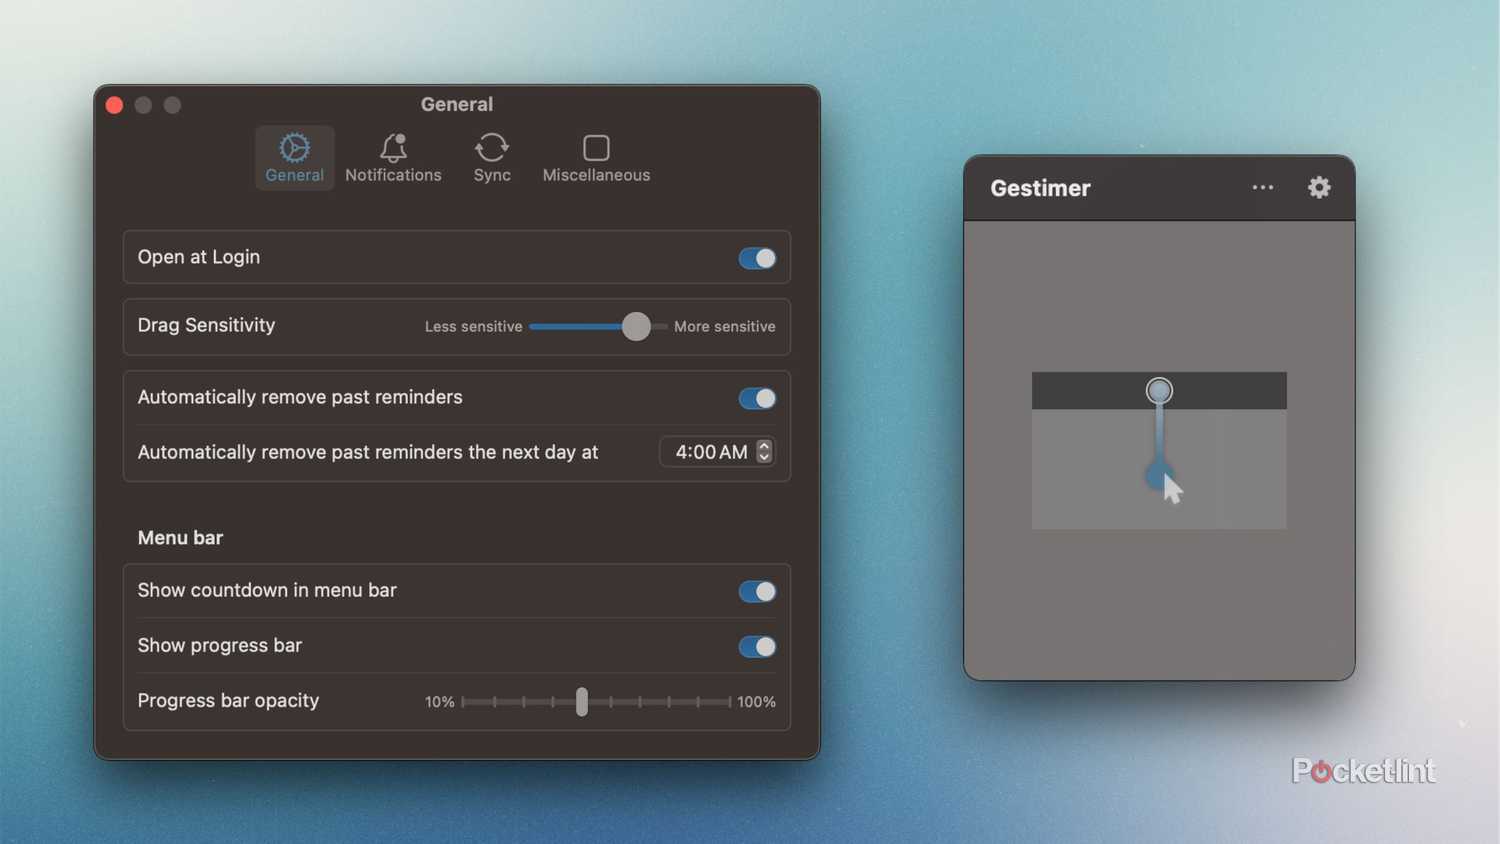Select the General settings tab icon
This screenshot has height=844, width=1500.
294,147
